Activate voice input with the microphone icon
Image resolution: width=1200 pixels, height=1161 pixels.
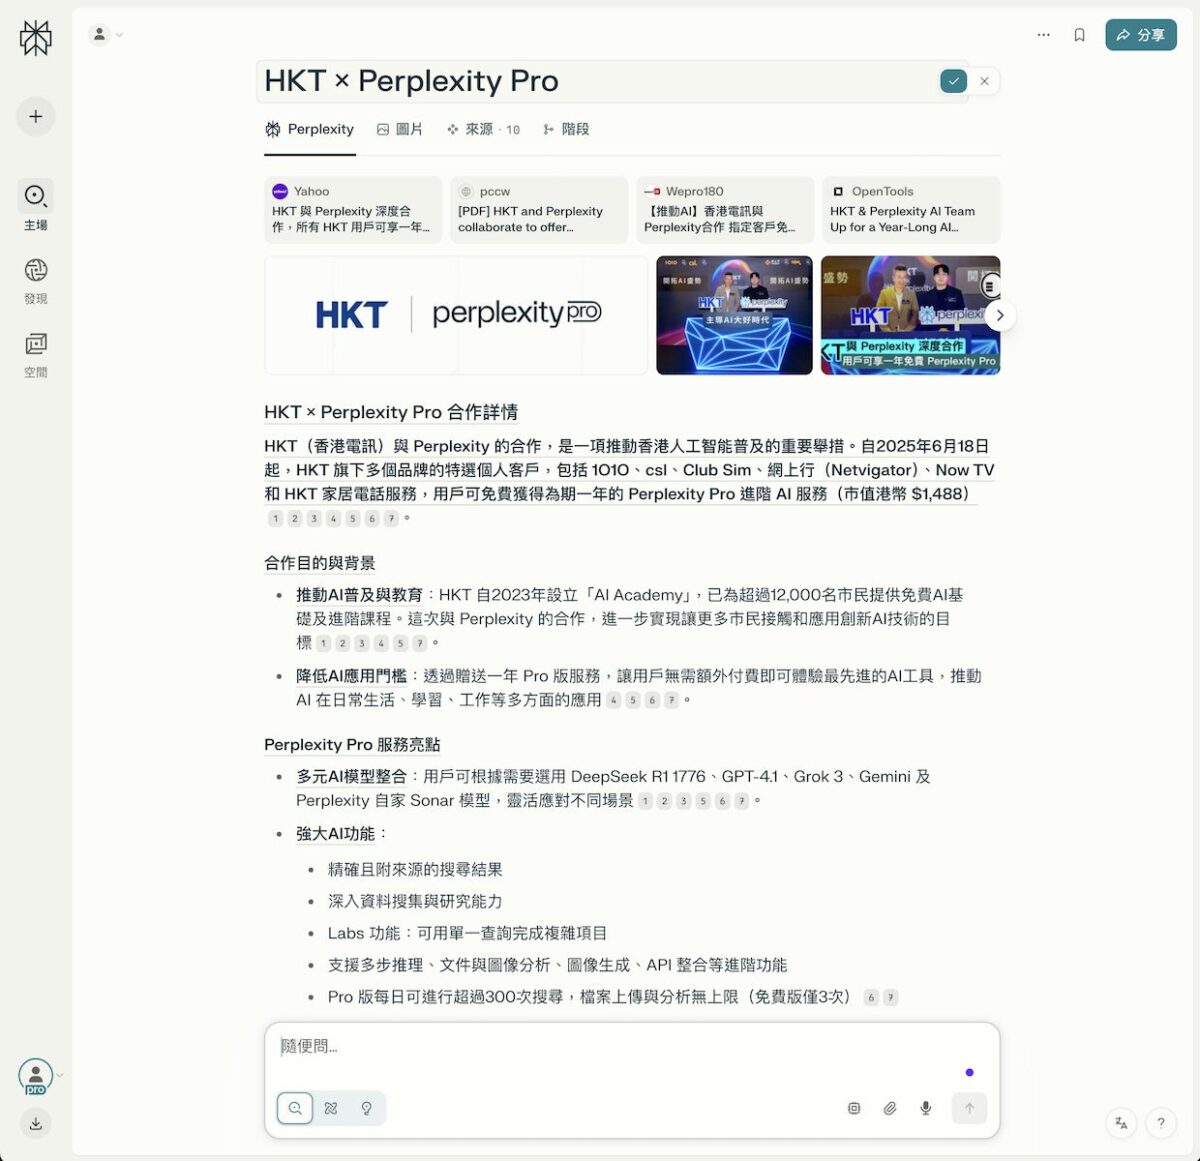click(925, 1108)
